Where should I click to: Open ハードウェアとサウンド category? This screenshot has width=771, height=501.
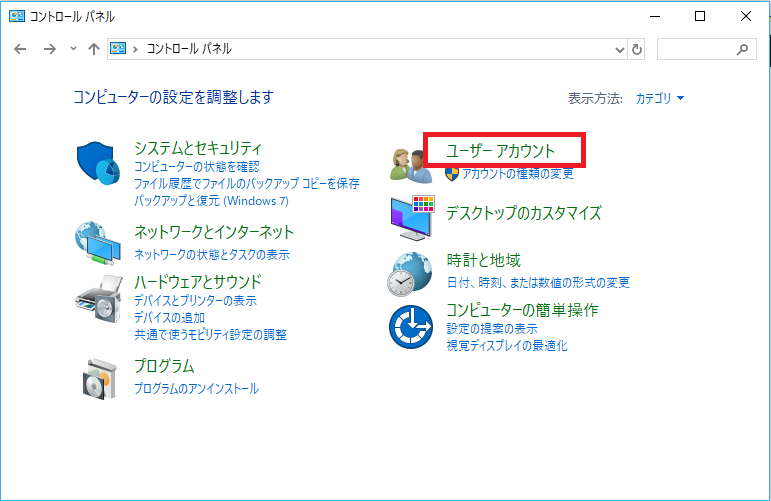coord(198,282)
